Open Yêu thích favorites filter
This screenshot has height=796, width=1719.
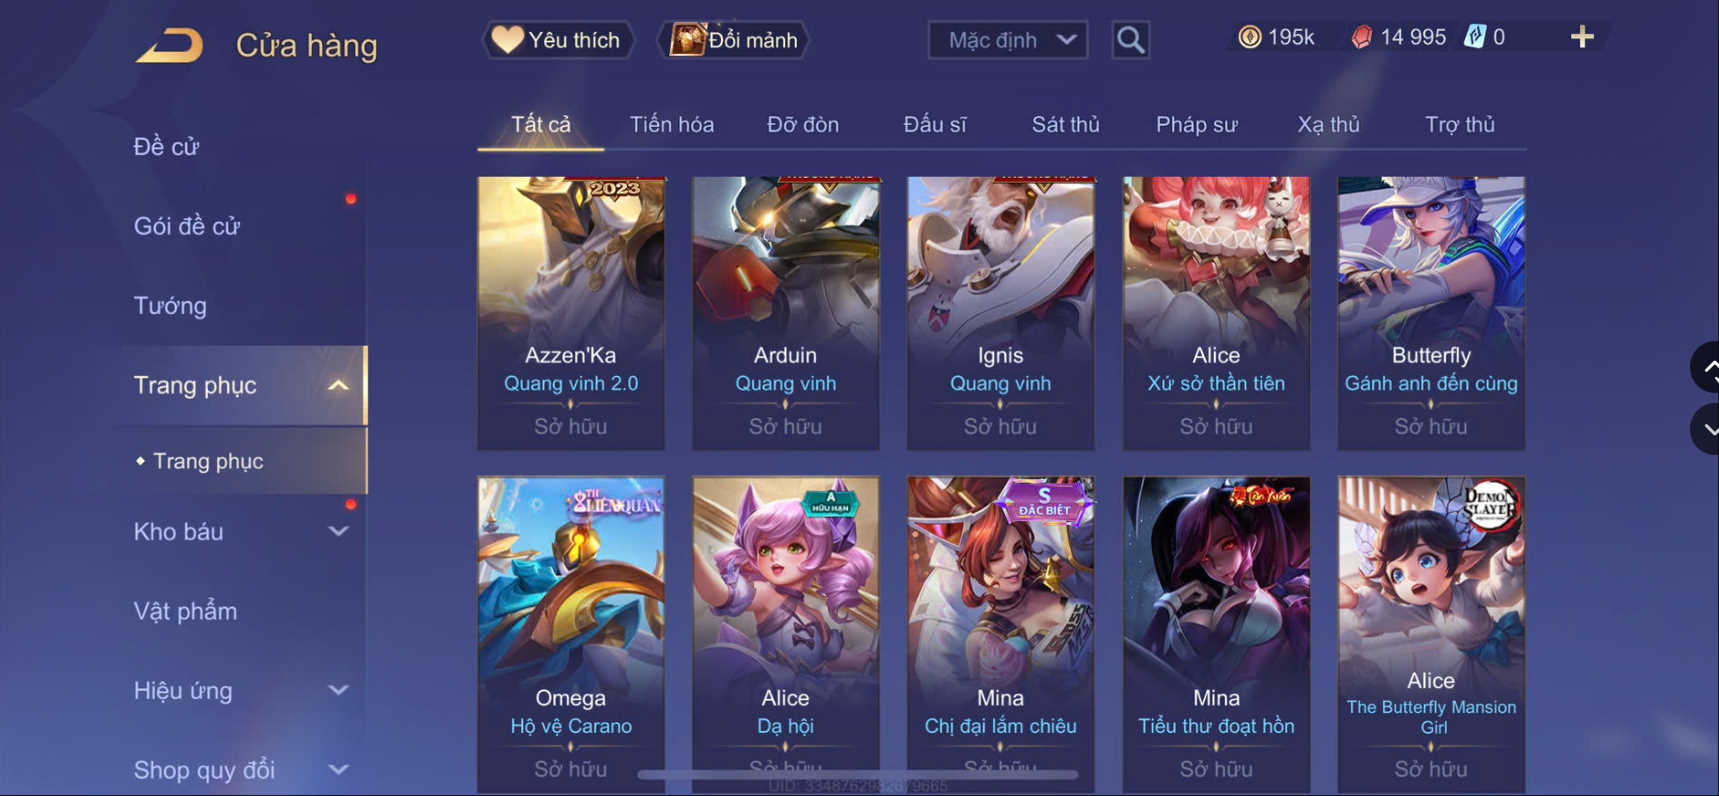(x=558, y=40)
